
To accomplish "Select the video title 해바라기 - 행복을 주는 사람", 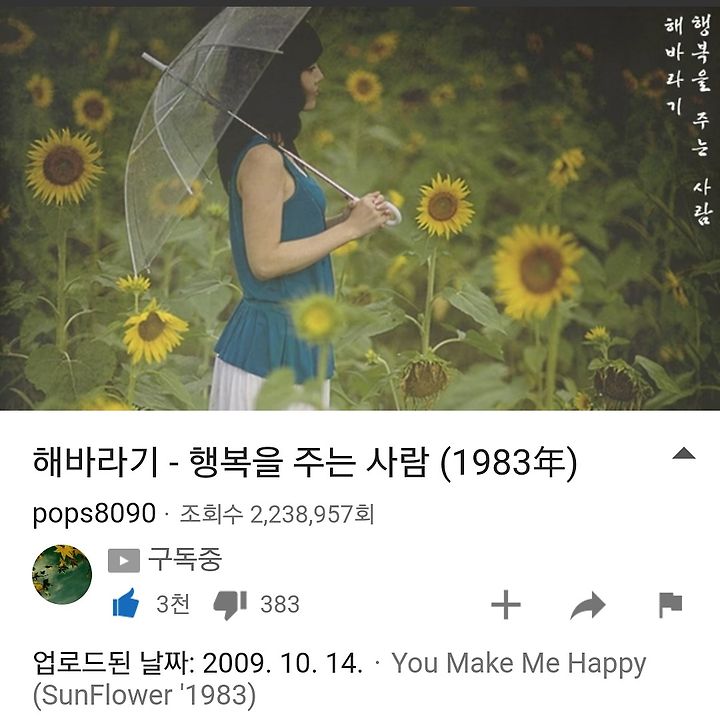I will pos(304,462).
